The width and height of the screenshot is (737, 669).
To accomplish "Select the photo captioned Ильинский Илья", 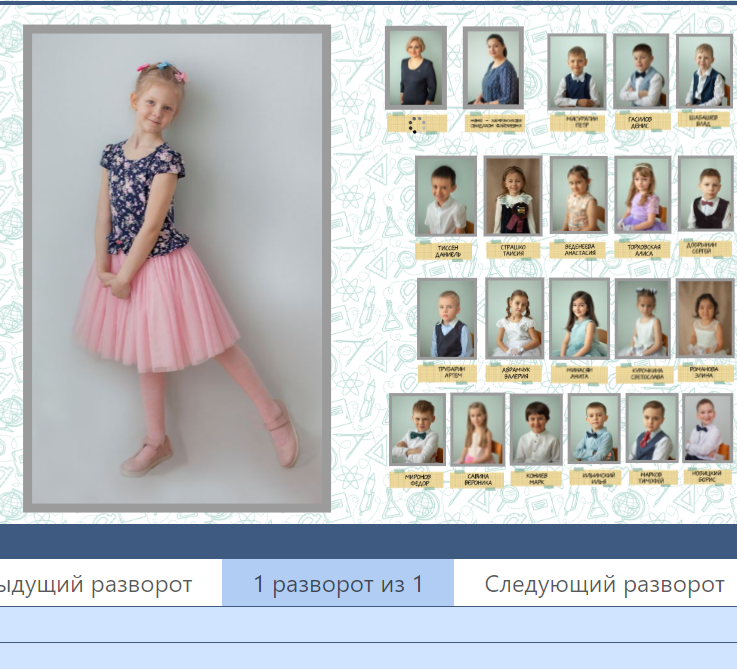I will tap(594, 429).
